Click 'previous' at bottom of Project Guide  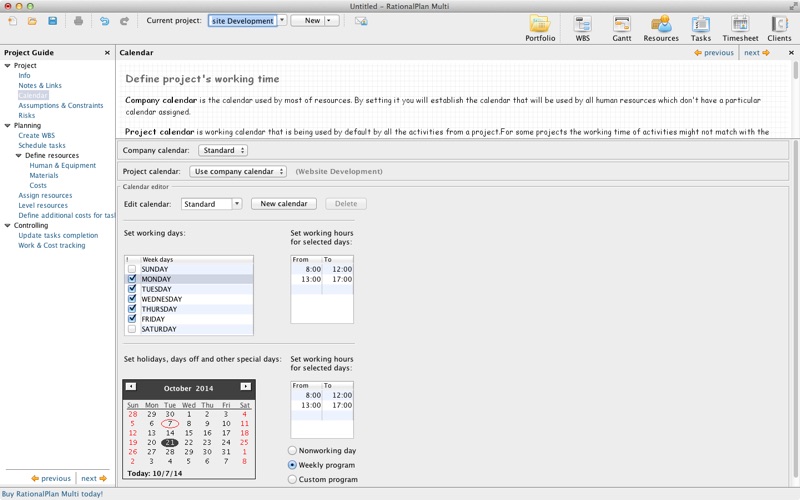point(51,479)
